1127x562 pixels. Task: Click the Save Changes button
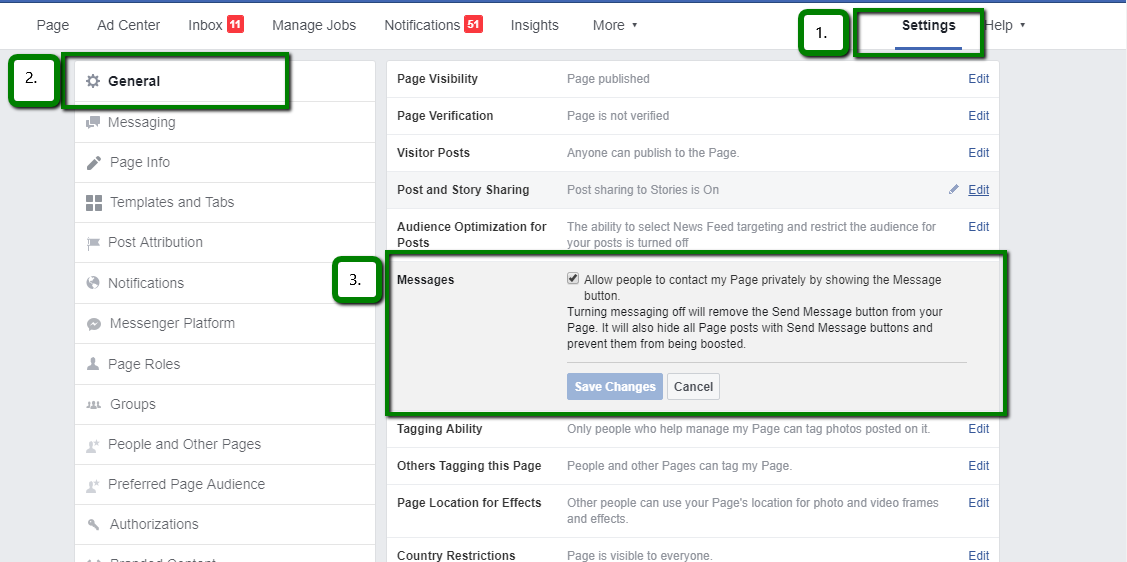coord(615,387)
